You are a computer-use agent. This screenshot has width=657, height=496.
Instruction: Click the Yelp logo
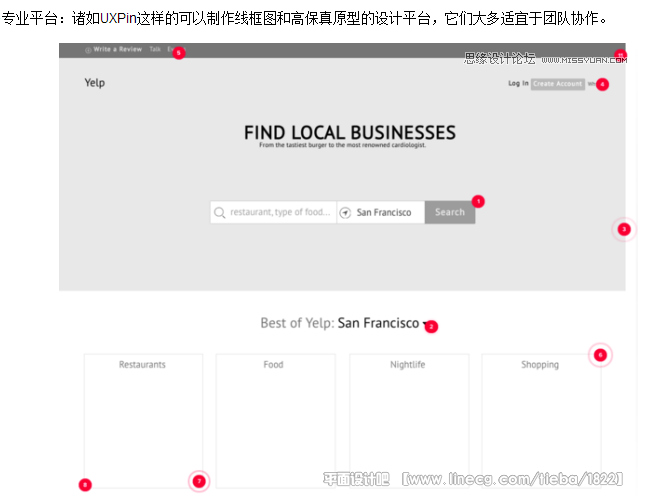pyautogui.click(x=95, y=83)
